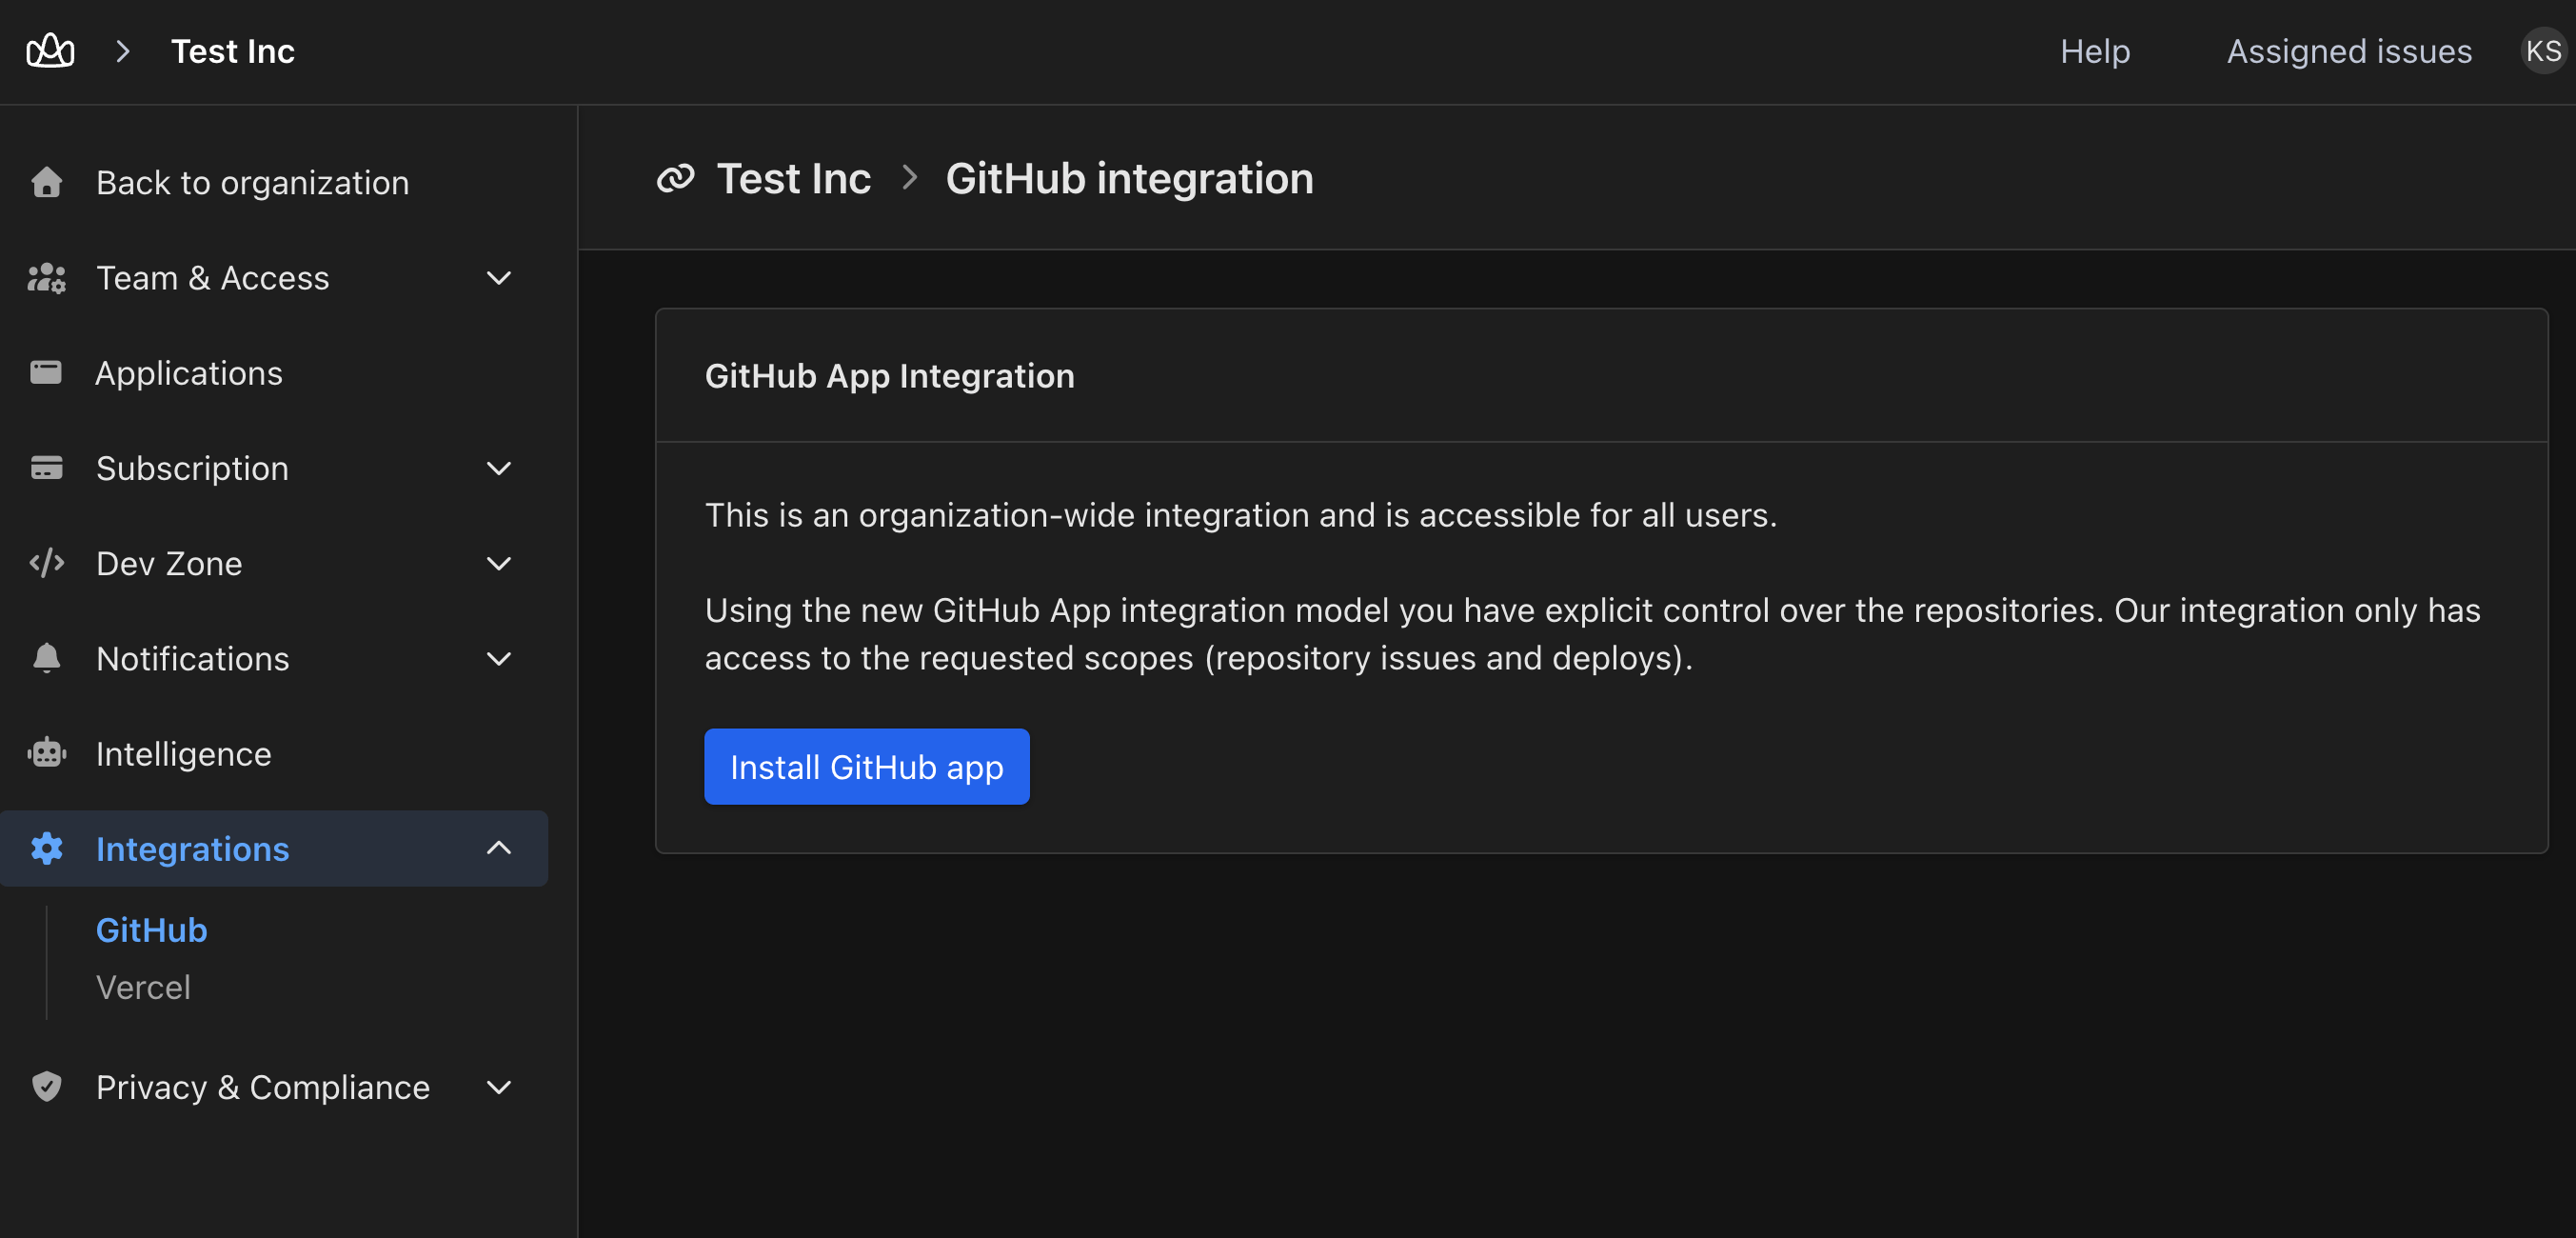Click the Subscription menu label
Image resolution: width=2576 pixels, height=1238 pixels.
[192, 467]
